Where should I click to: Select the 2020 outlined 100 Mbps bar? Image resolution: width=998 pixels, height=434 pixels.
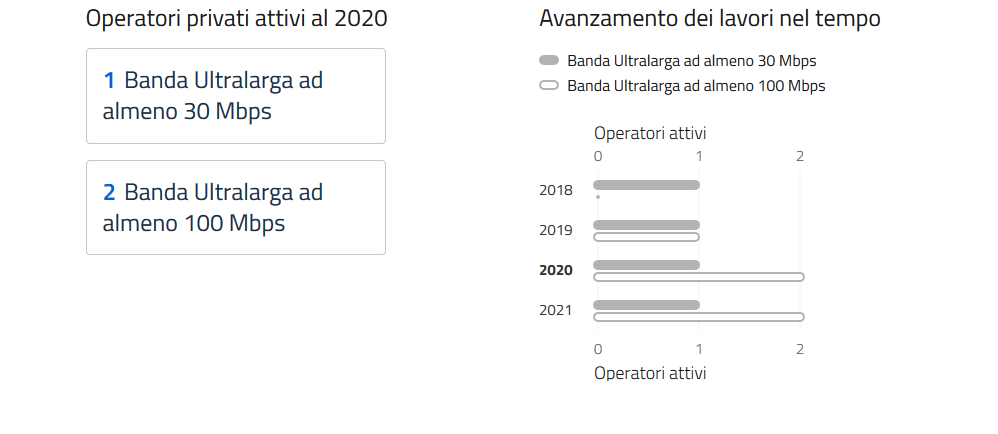pos(698,277)
